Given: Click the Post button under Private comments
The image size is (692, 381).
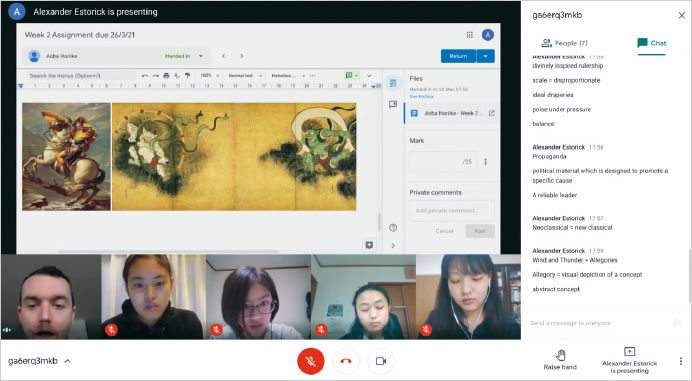Looking at the screenshot, I should point(480,231).
